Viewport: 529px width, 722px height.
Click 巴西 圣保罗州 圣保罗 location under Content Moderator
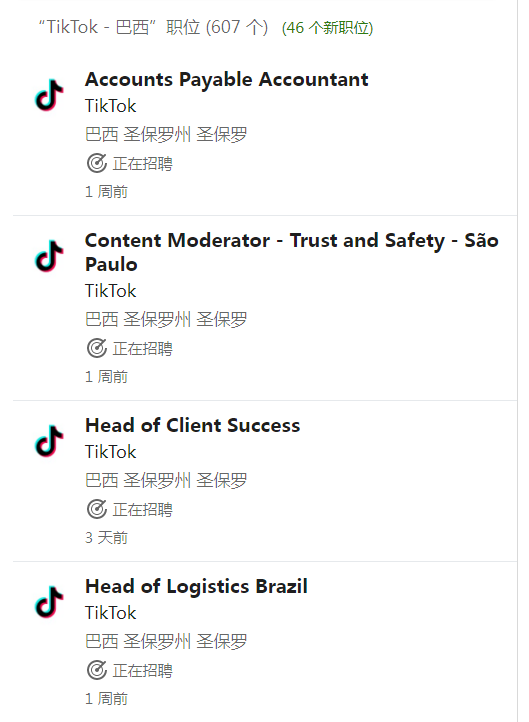point(166,319)
